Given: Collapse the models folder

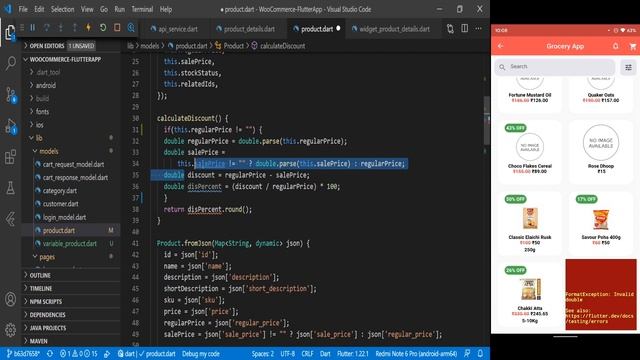Looking at the screenshot, I should (x=49, y=151).
